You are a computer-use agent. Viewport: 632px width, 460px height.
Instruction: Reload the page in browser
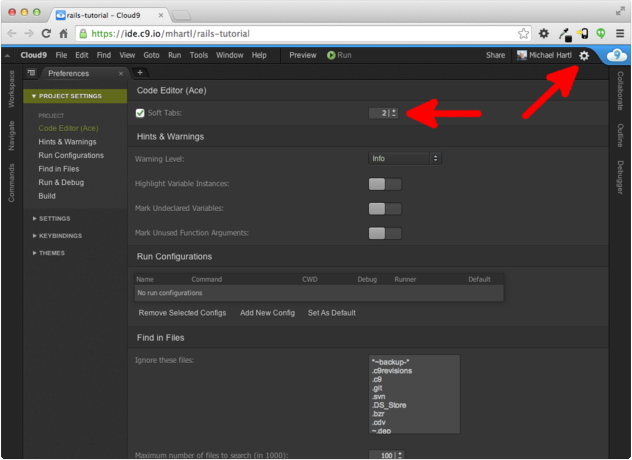pyautogui.click(x=46, y=33)
